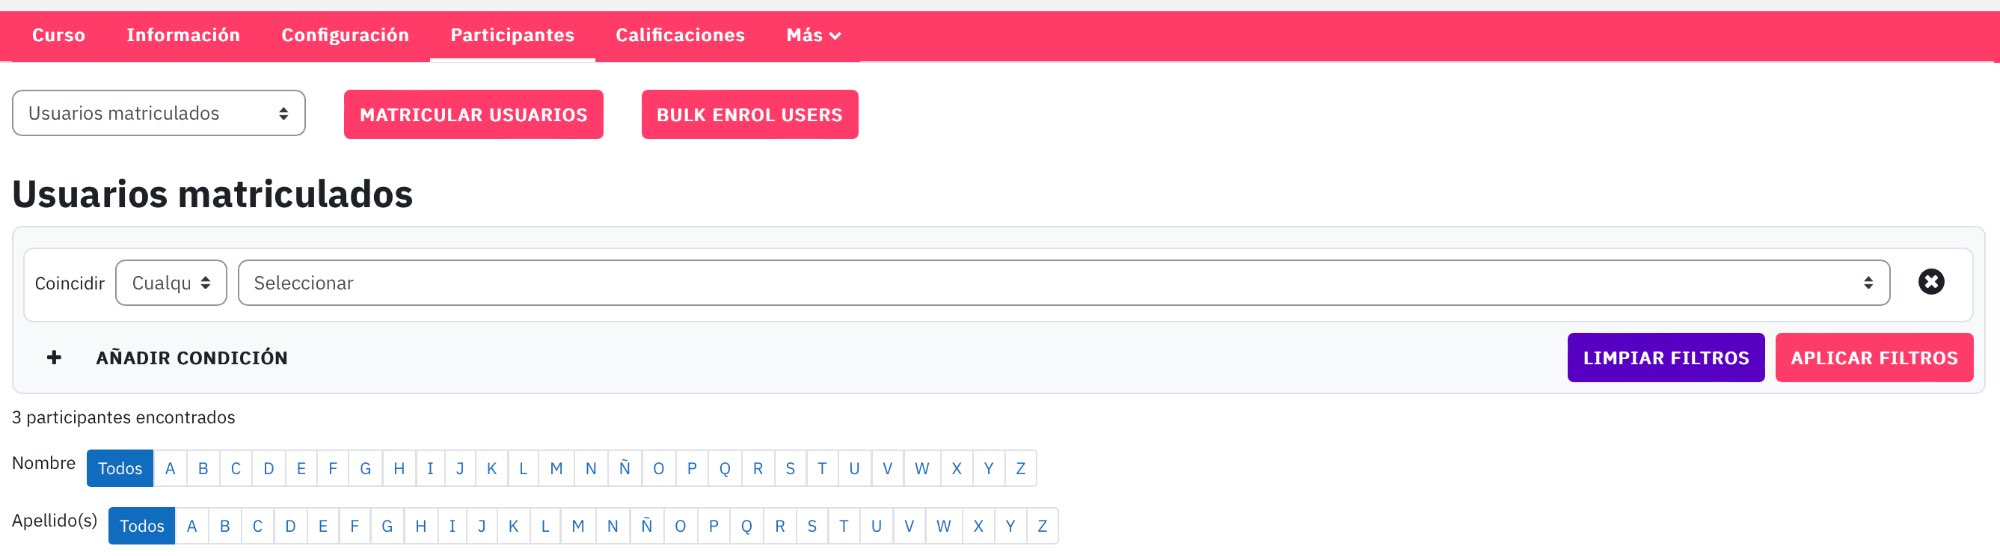2000x557 pixels.
Task: Select Todos in the Nombre row
Action: click(120, 468)
